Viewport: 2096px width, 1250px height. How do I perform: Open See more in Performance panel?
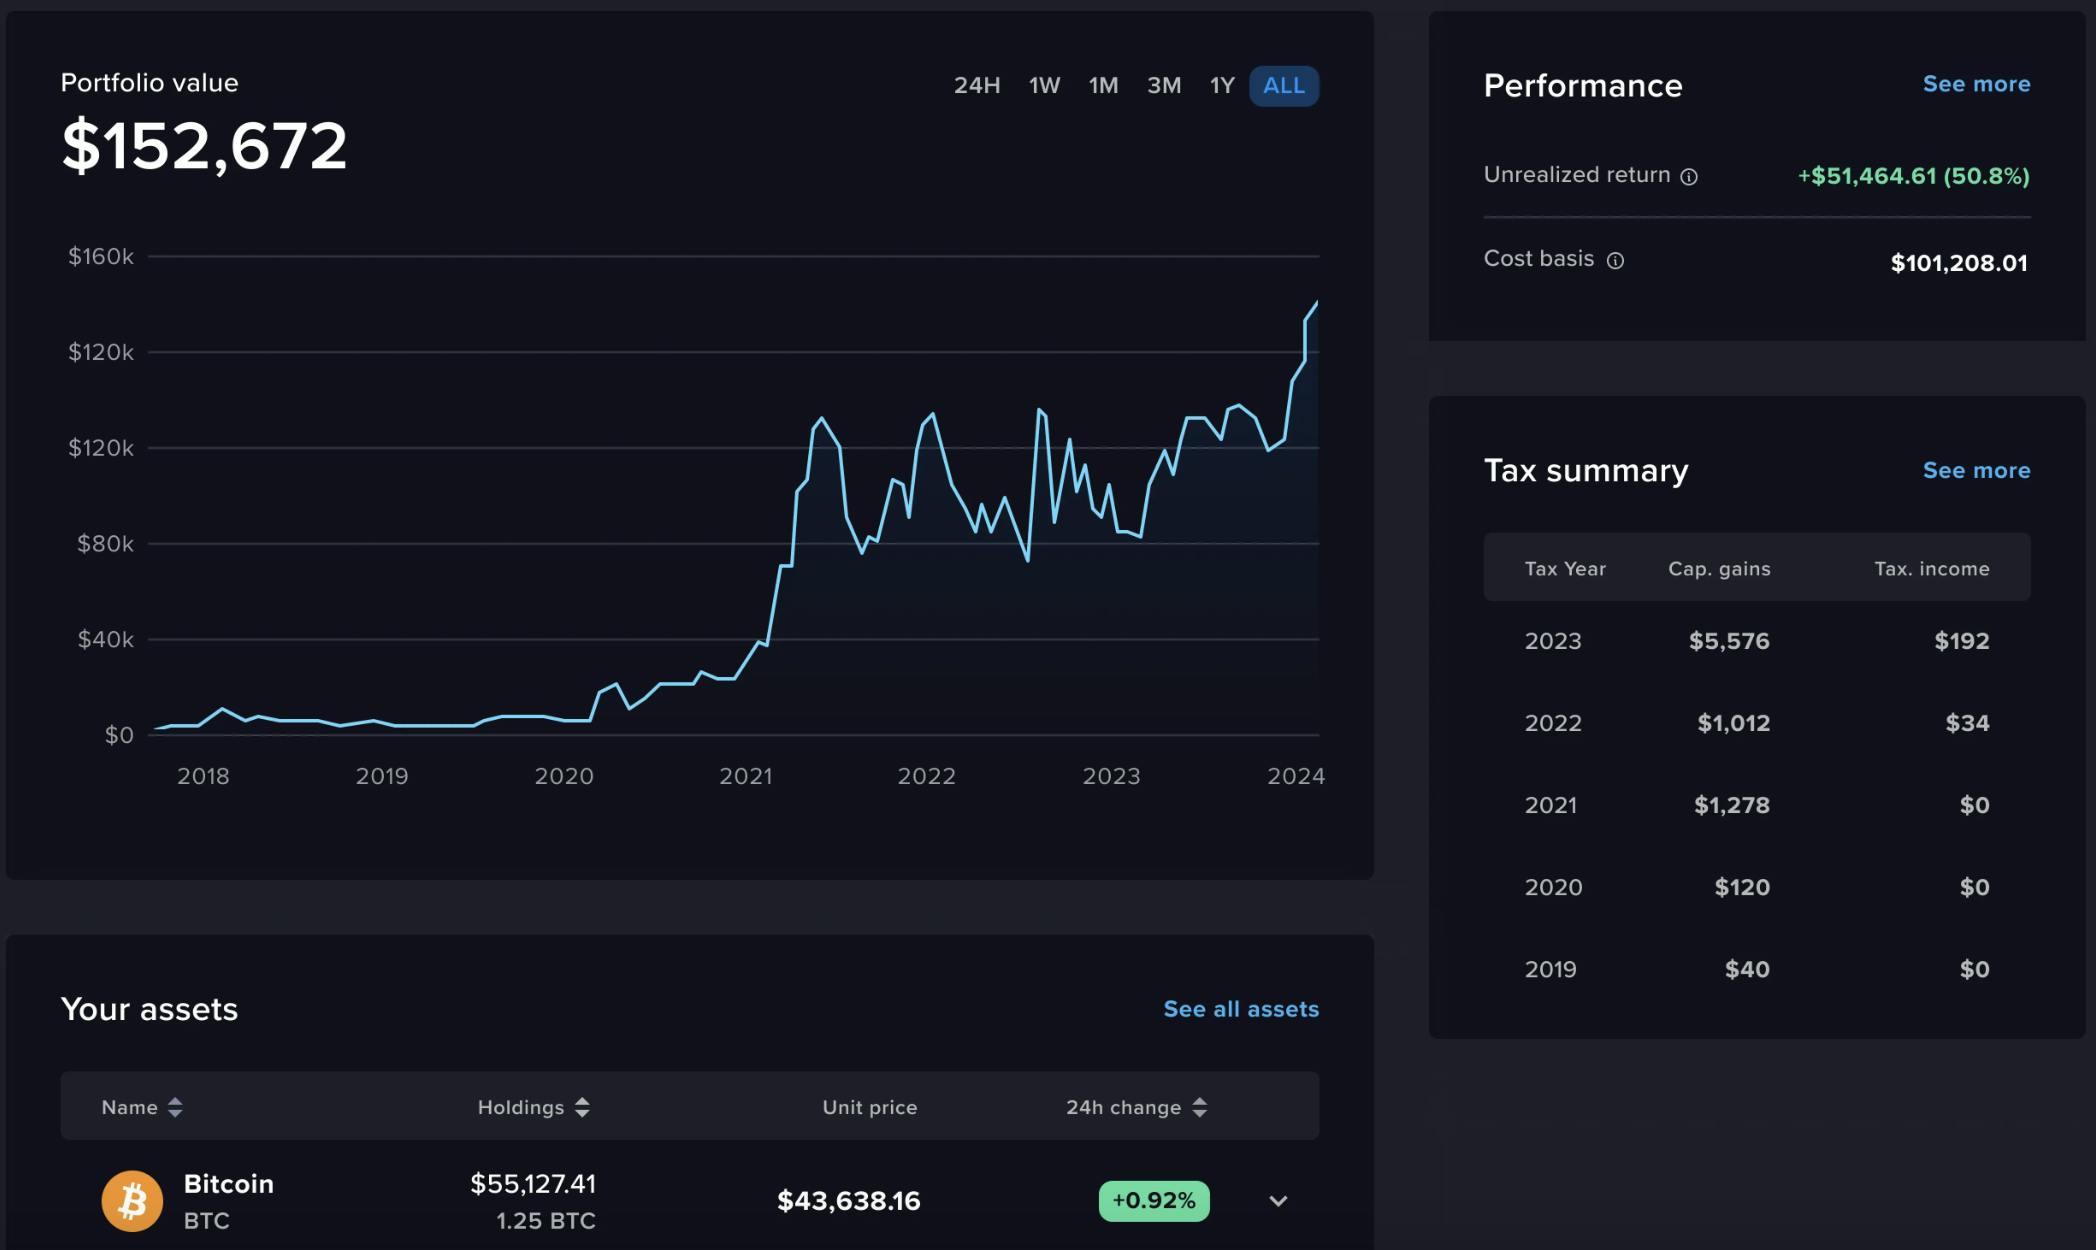click(x=1975, y=84)
